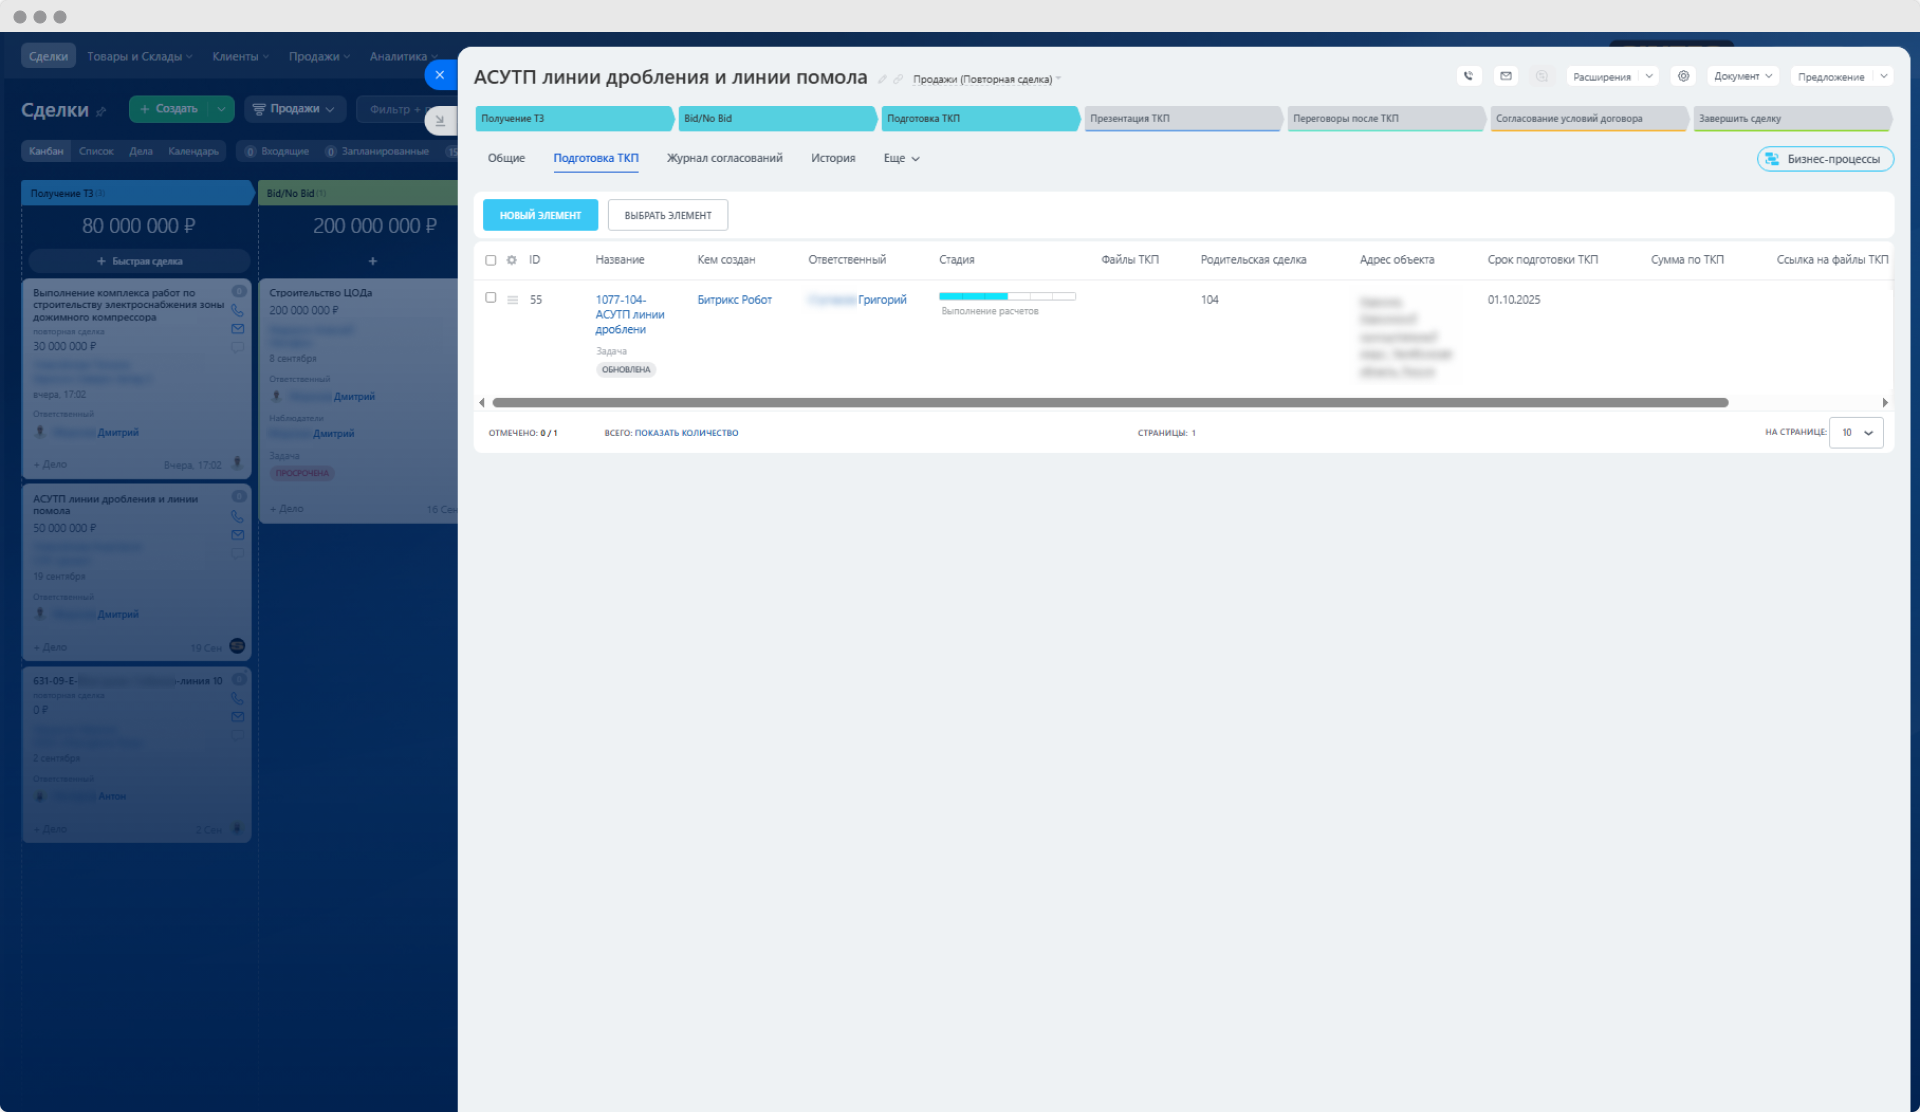Close the deal side panel with blue X

click(440, 75)
